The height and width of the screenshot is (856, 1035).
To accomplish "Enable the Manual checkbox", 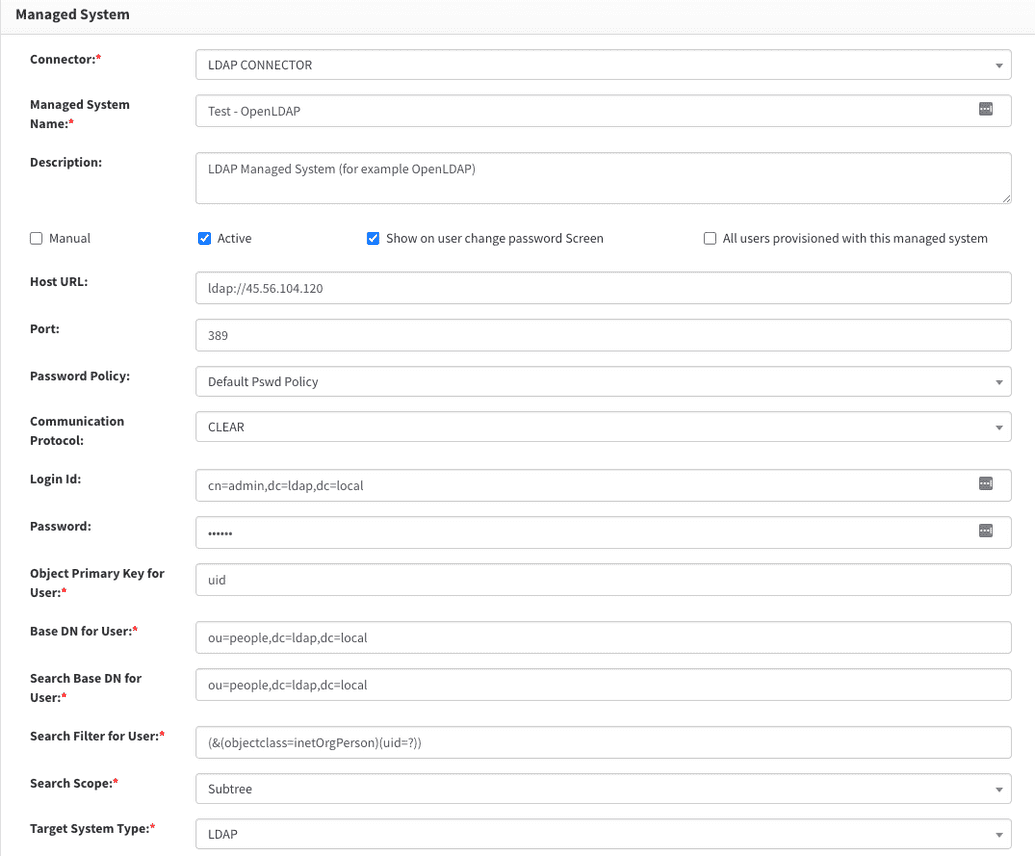I will click(36, 238).
